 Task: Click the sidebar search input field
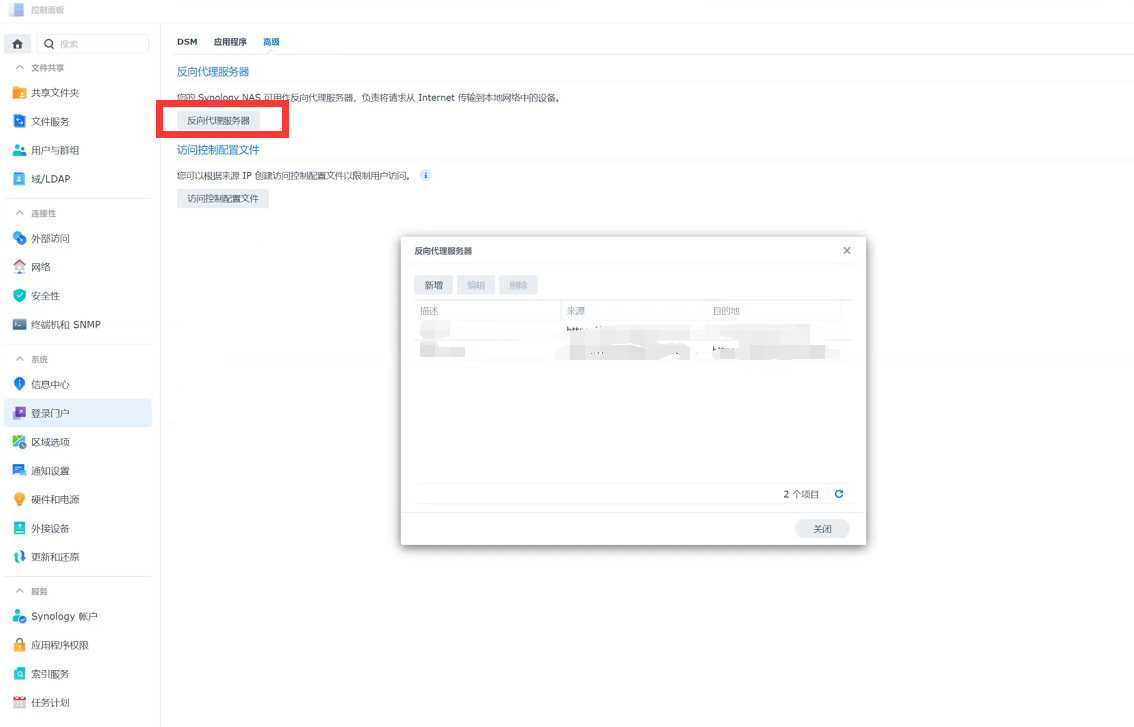(95, 43)
